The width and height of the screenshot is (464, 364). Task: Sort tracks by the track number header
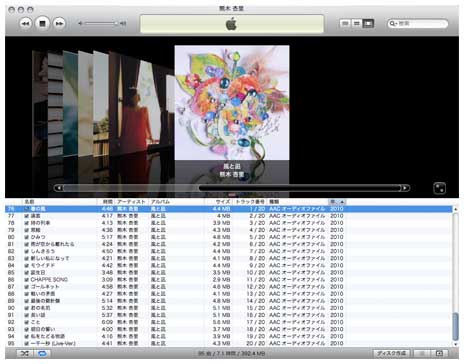pyautogui.click(x=250, y=202)
